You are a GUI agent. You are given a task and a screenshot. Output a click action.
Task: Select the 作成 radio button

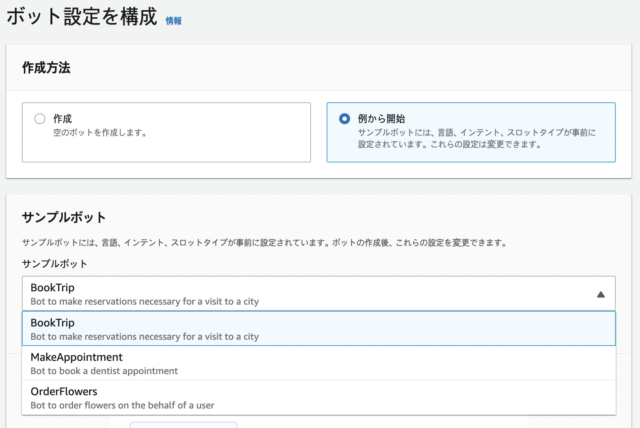40,119
